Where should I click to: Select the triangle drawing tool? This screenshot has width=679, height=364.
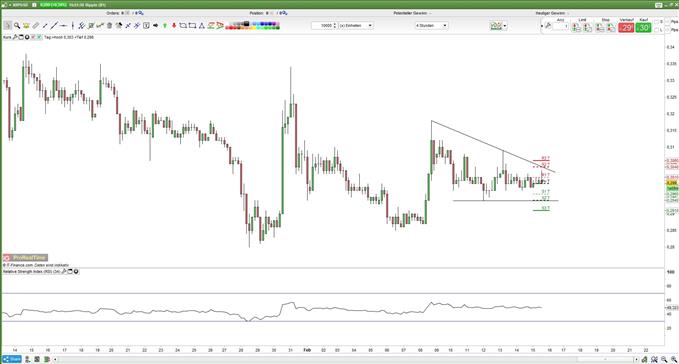pos(201,26)
